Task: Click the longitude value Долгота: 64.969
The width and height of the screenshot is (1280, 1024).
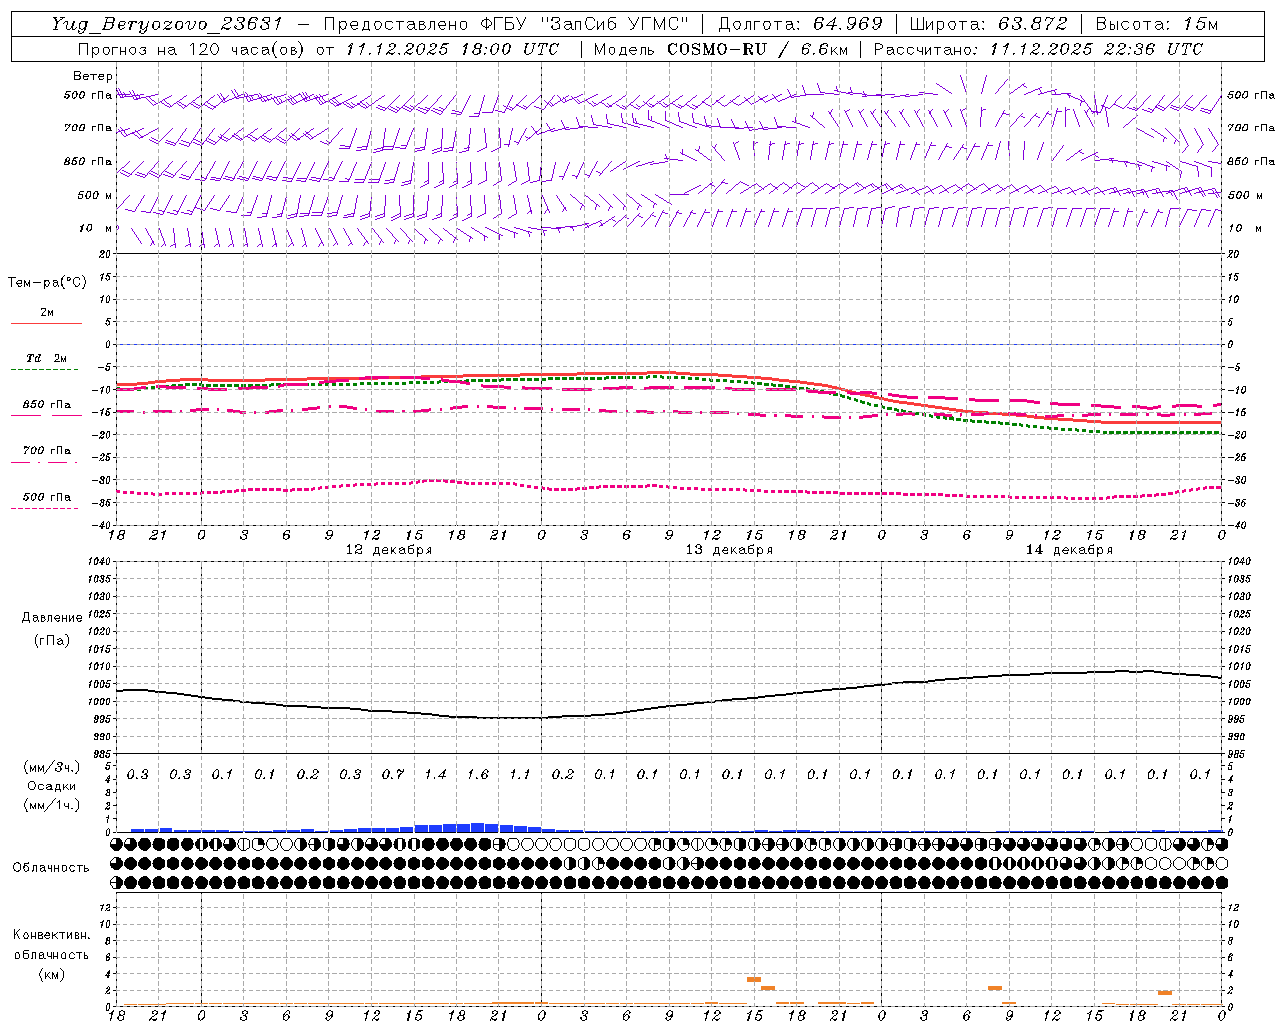Action: click(x=800, y=24)
